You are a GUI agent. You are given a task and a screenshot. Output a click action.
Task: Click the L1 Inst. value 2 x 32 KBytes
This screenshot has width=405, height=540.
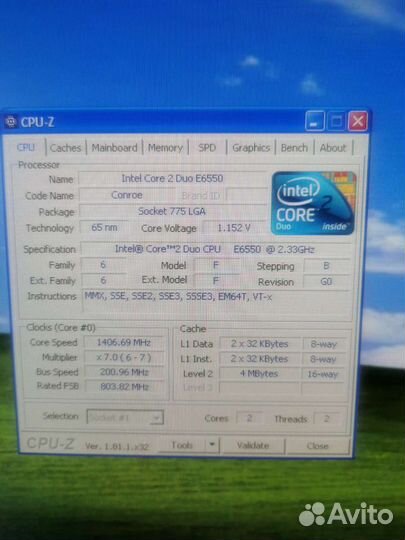coord(259,359)
